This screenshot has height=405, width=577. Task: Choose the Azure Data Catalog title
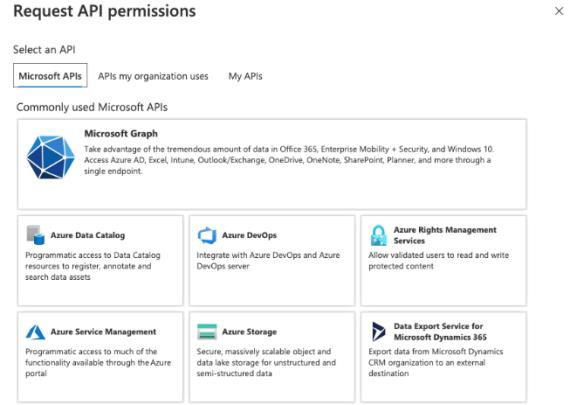pos(88,235)
